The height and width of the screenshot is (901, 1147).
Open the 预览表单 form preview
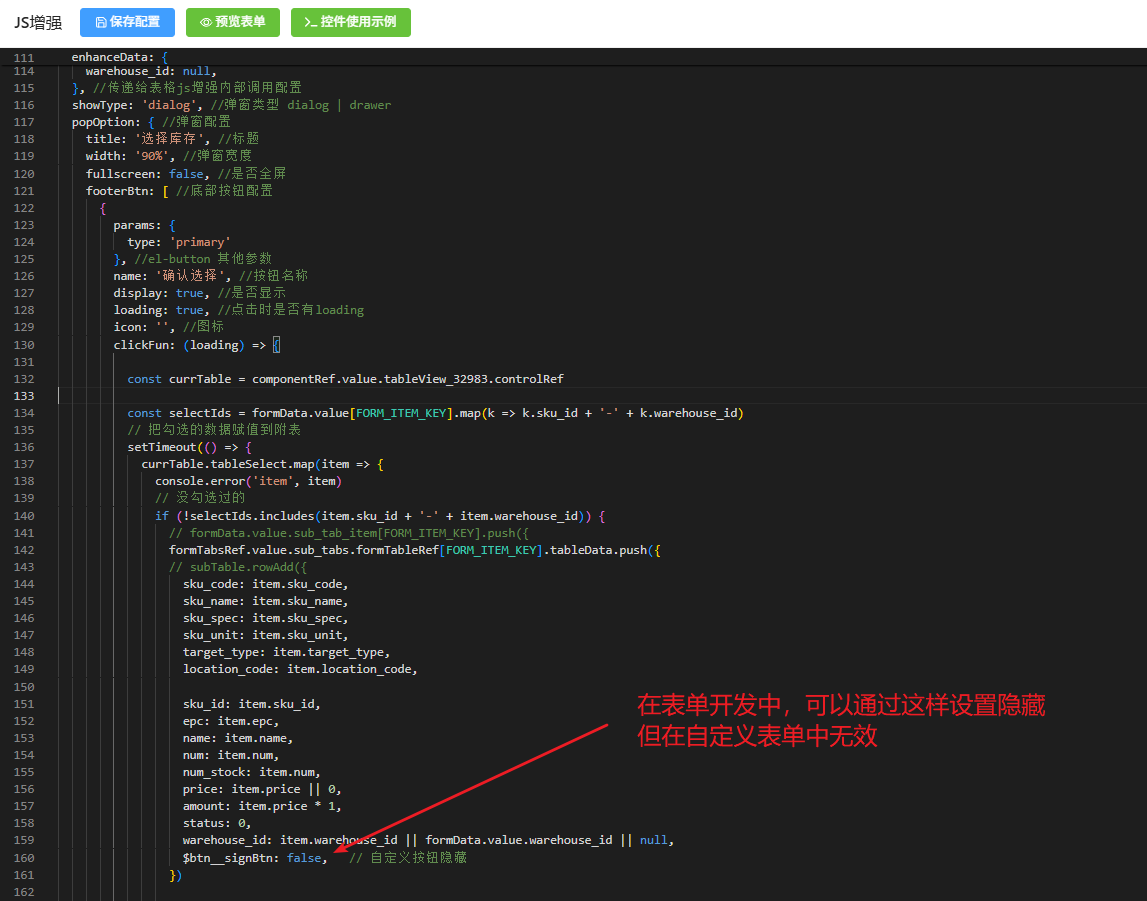coord(233,22)
